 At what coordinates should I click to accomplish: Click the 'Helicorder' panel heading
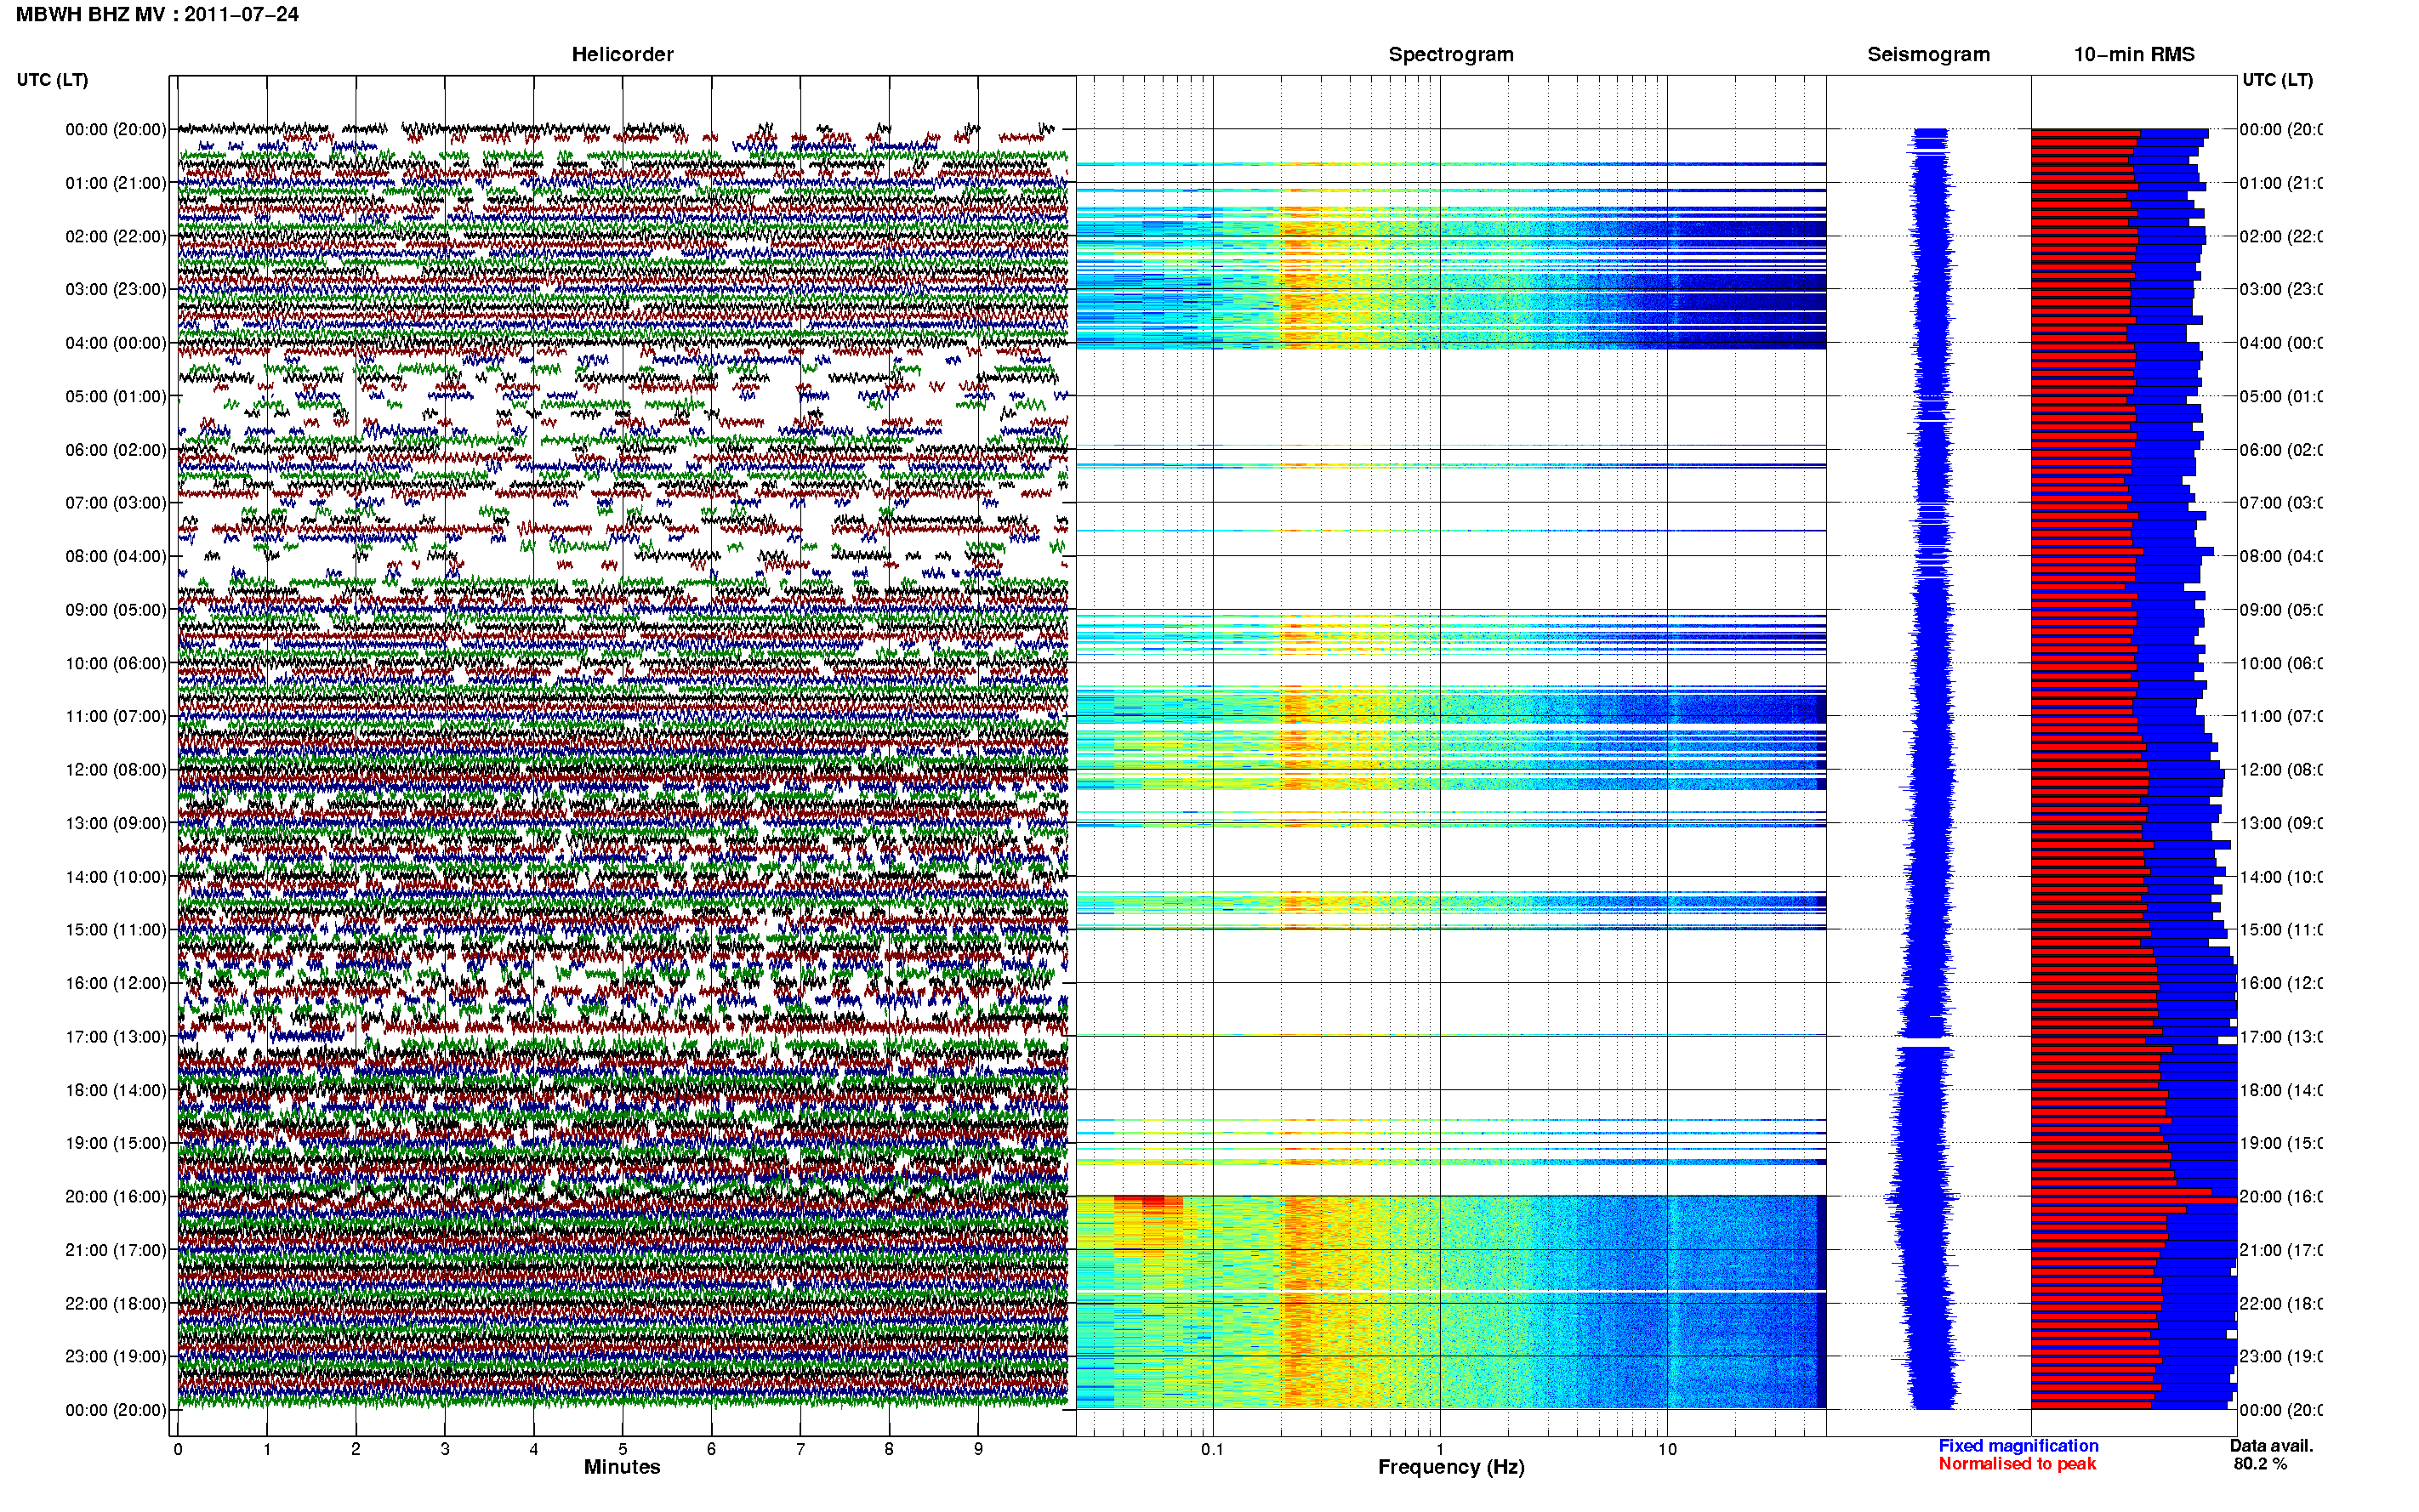click(x=622, y=55)
